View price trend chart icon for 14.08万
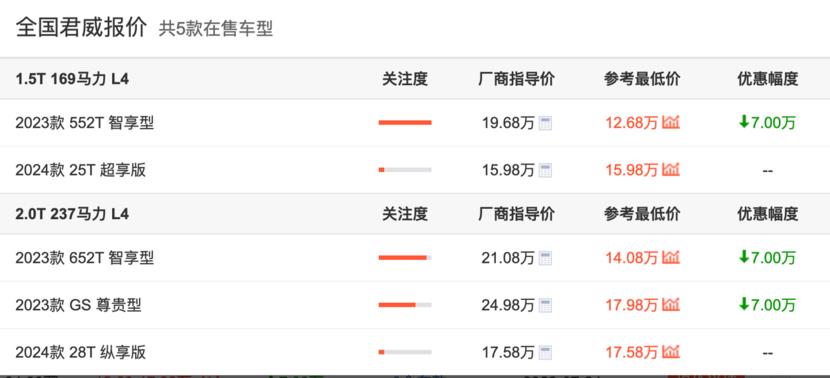 tap(671, 258)
